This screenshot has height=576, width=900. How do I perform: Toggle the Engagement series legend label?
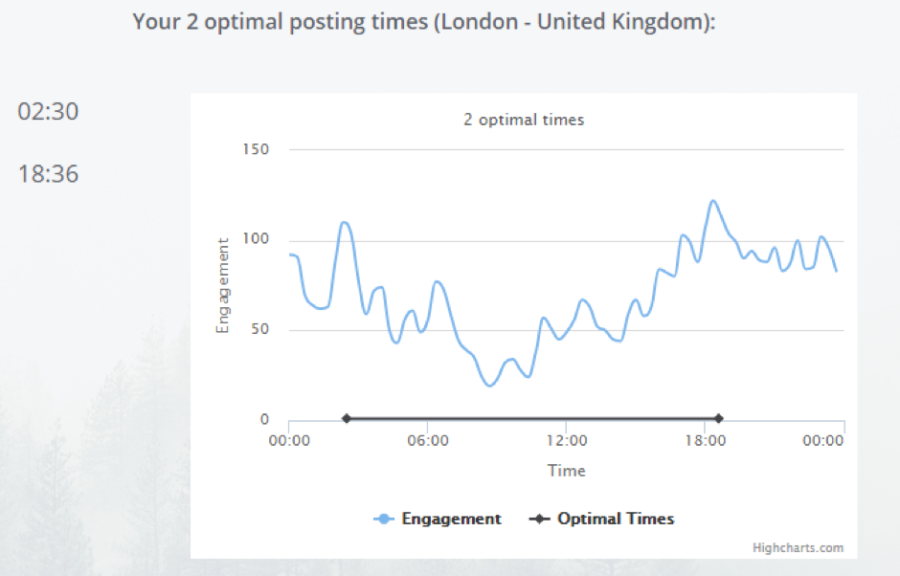[451, 519]
